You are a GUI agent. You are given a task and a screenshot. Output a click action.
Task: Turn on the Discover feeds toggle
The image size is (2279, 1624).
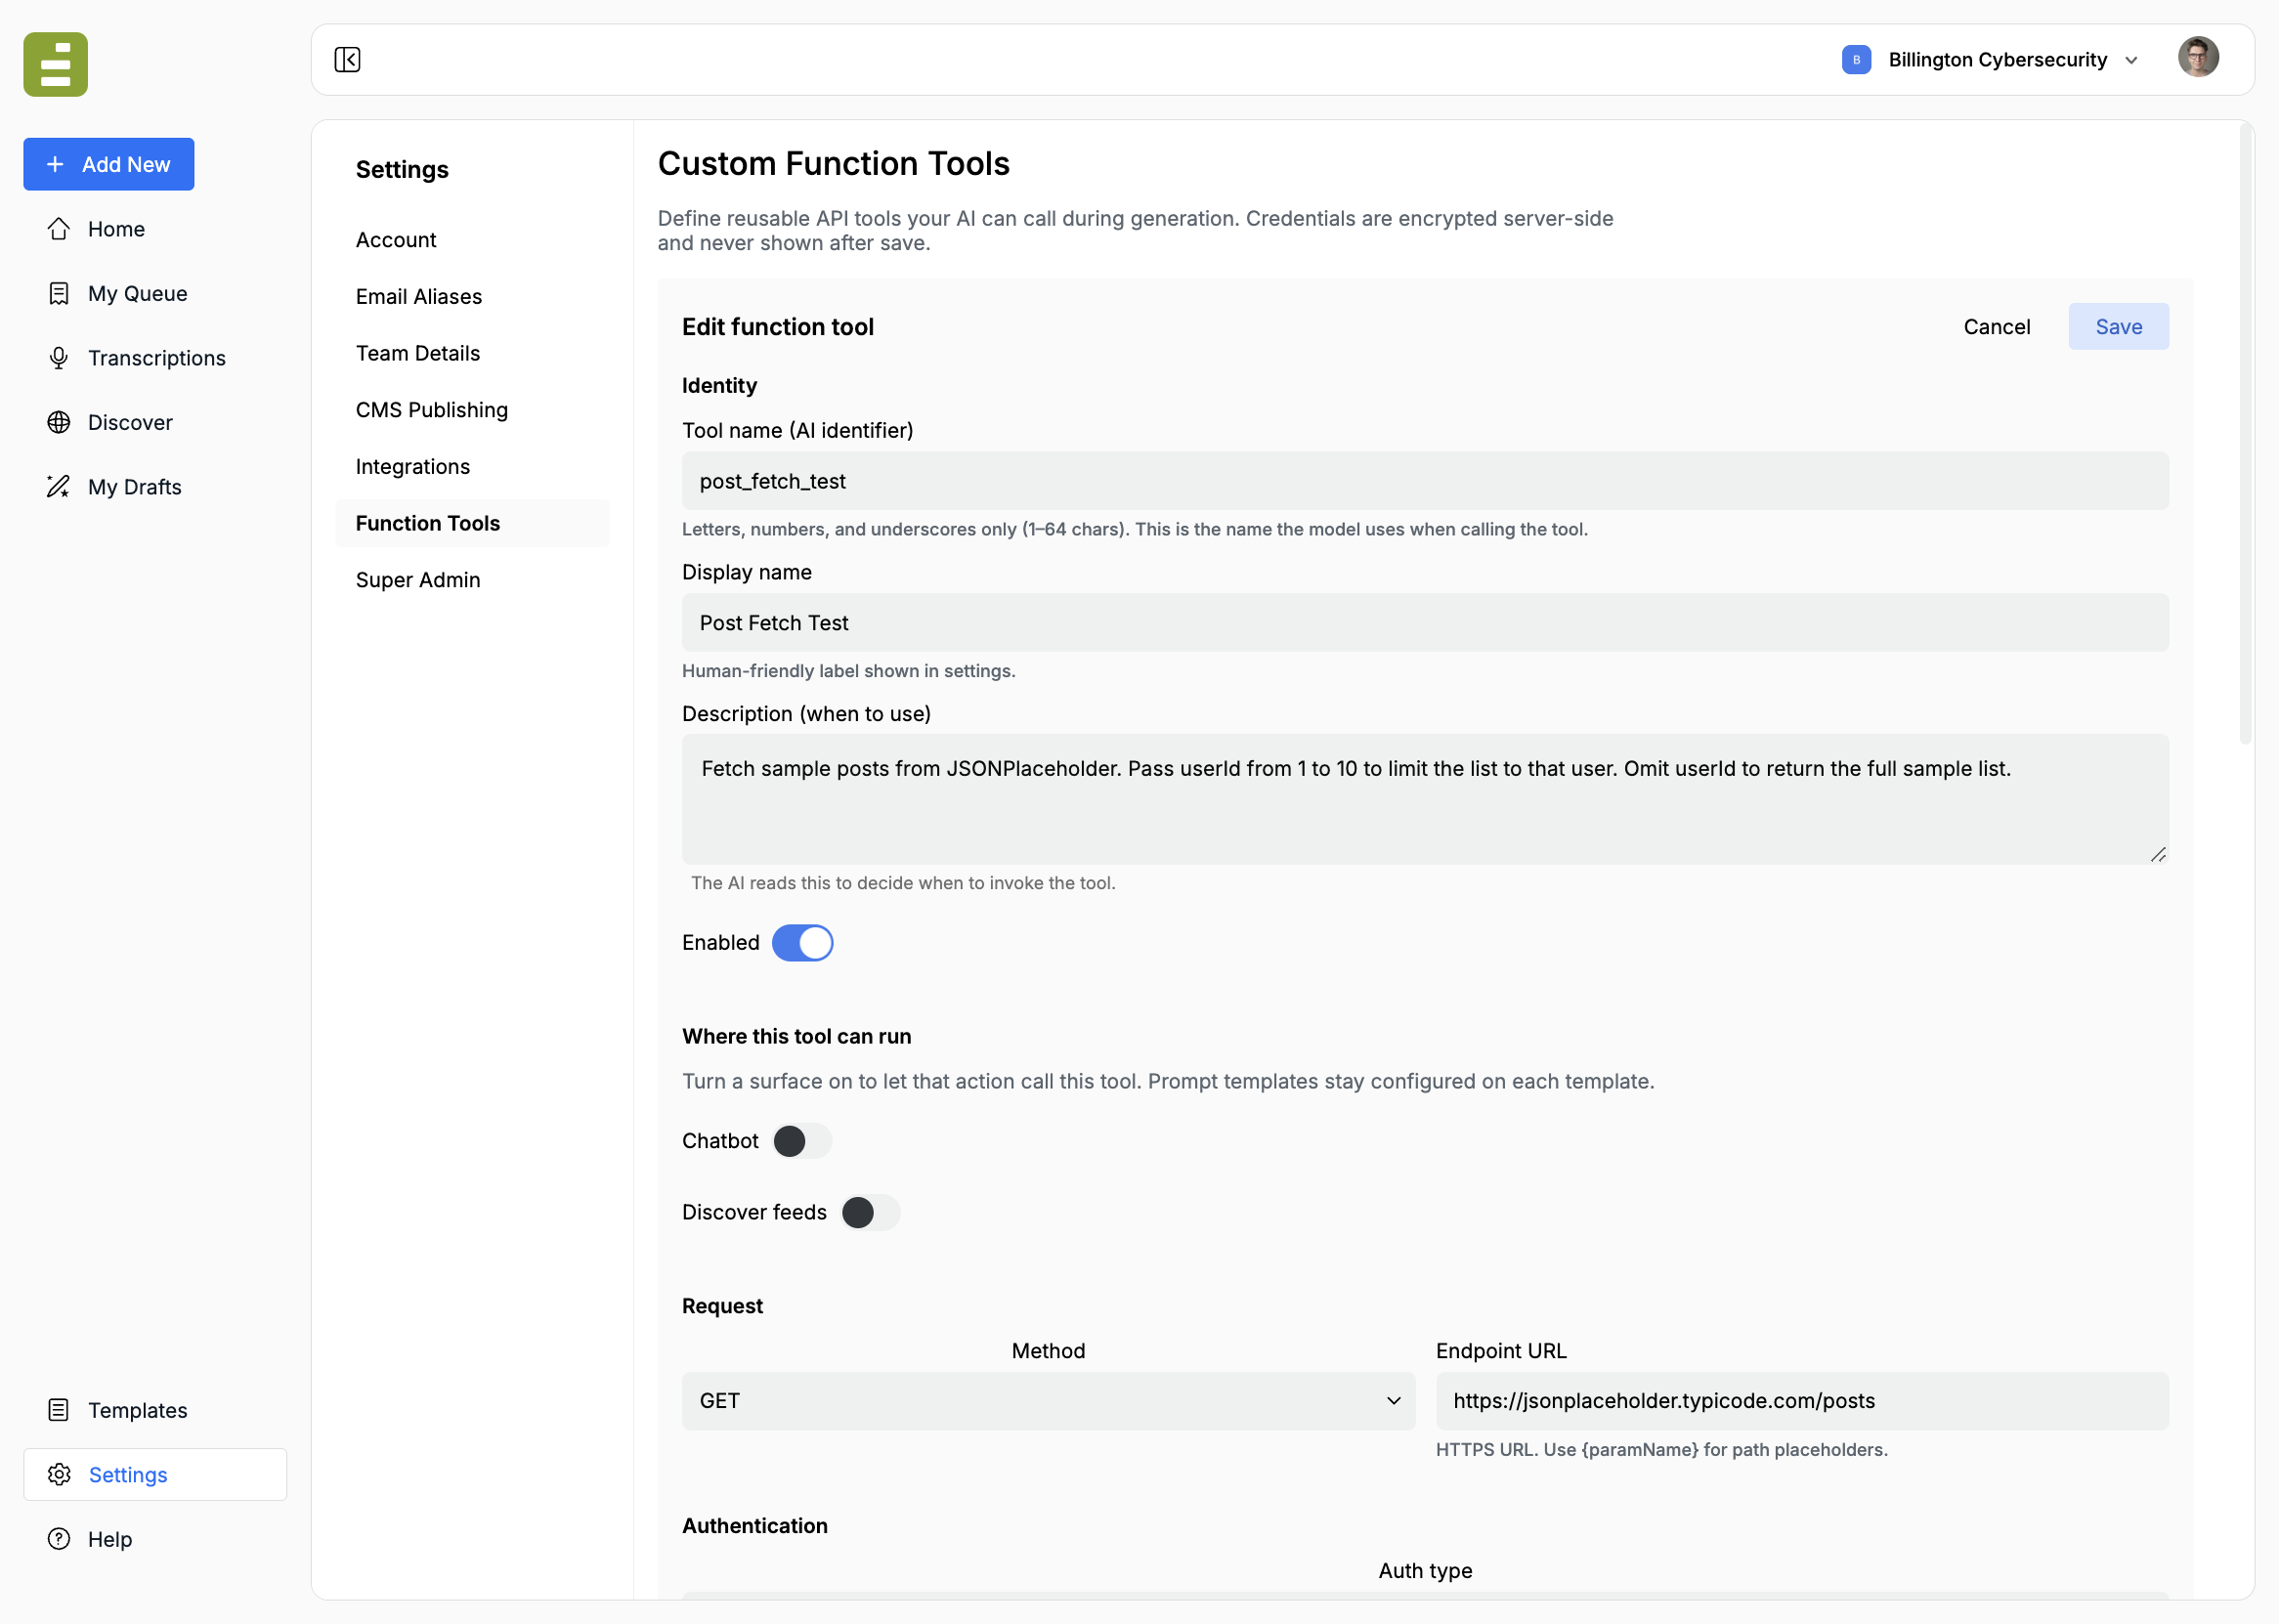tap(870, 1212)
